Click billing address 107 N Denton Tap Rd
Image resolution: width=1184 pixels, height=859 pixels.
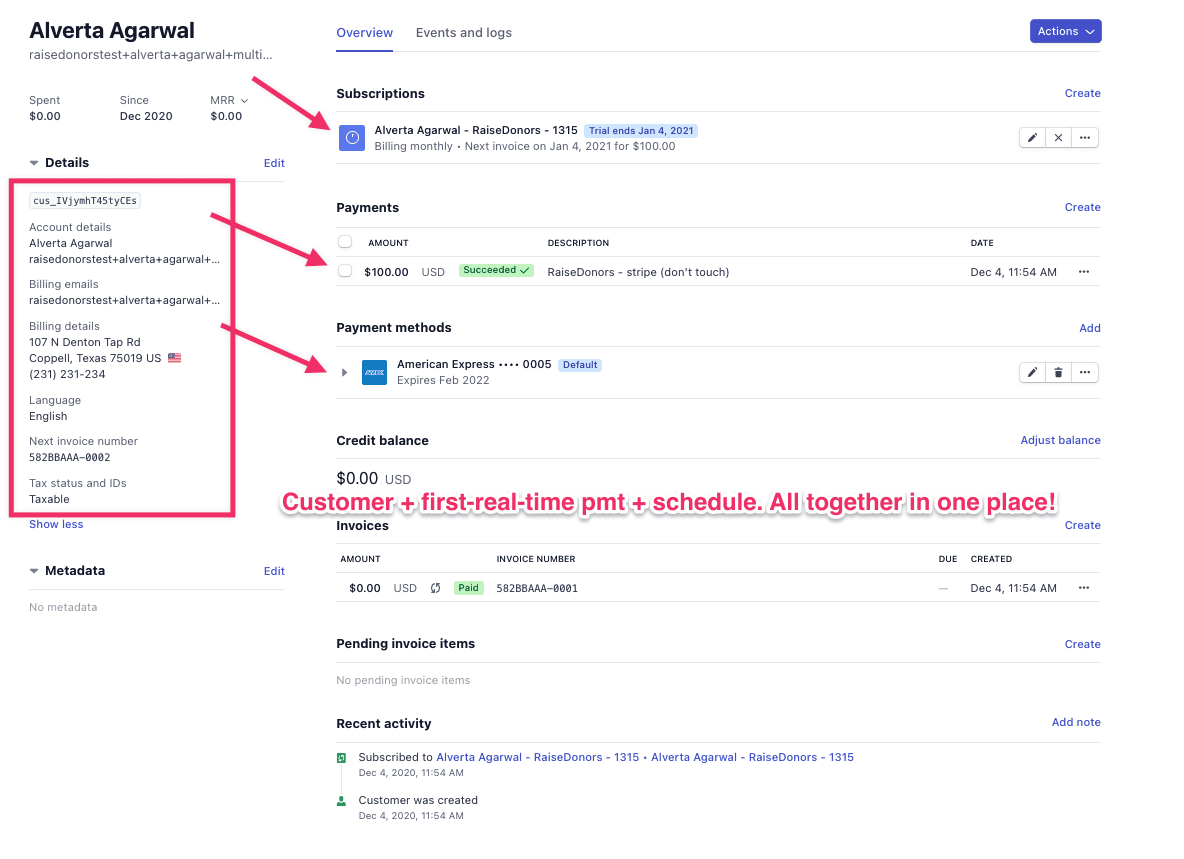point(85,342)
